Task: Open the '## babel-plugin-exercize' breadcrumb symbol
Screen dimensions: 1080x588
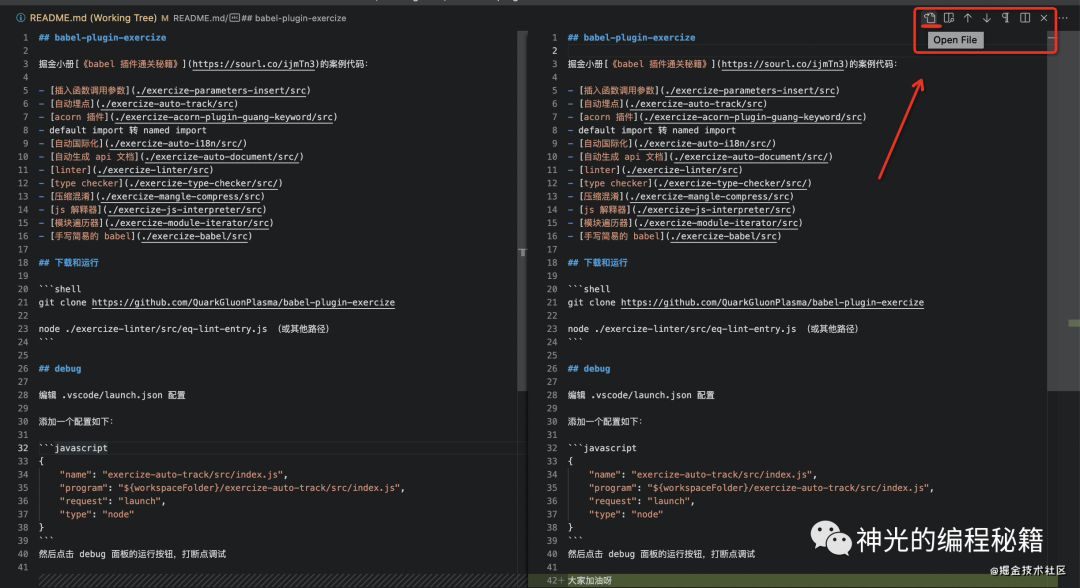Action: (294, 18)
